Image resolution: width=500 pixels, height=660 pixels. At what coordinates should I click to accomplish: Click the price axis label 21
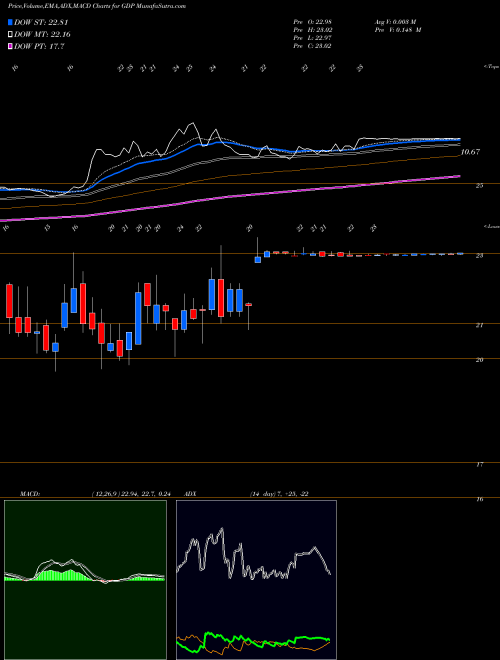(x=479, y=325)
